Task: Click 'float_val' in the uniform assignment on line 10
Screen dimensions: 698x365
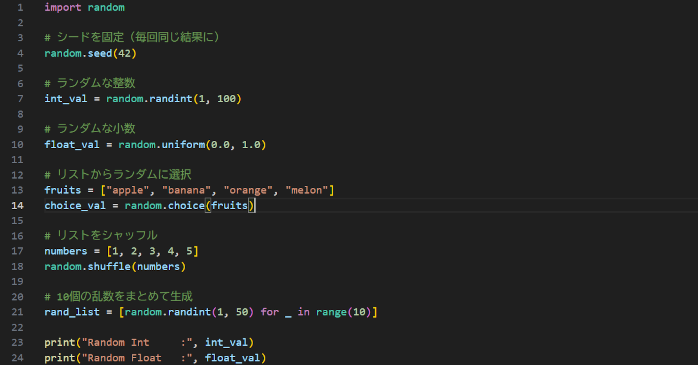Action: tap(72, 145)
